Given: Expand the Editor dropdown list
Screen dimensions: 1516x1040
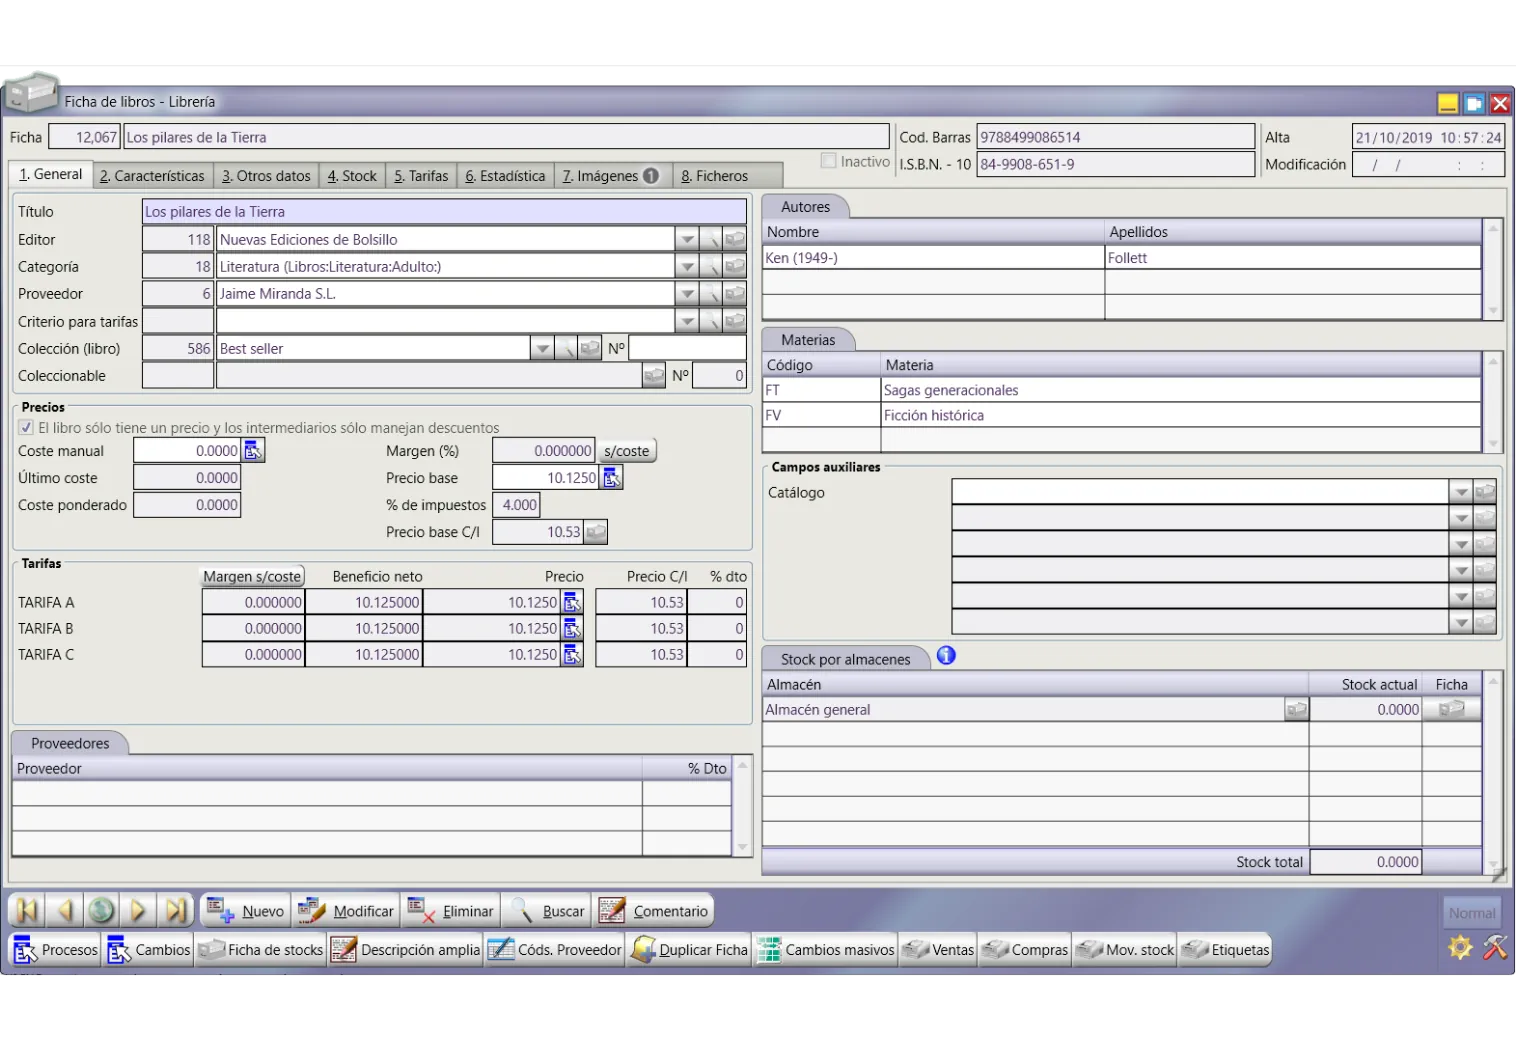Looking at the screenshot, I should [x=686, y=240].
